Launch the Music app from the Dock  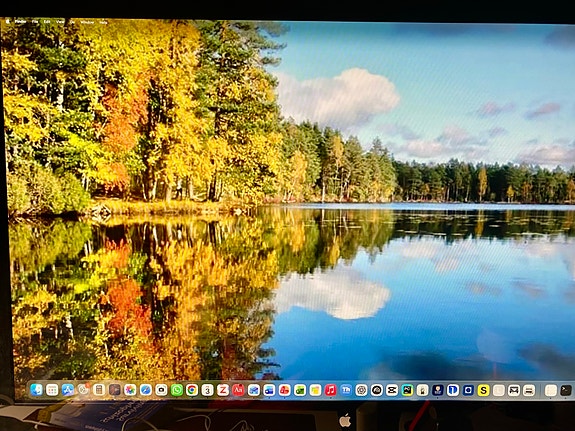tap(330, 390)
